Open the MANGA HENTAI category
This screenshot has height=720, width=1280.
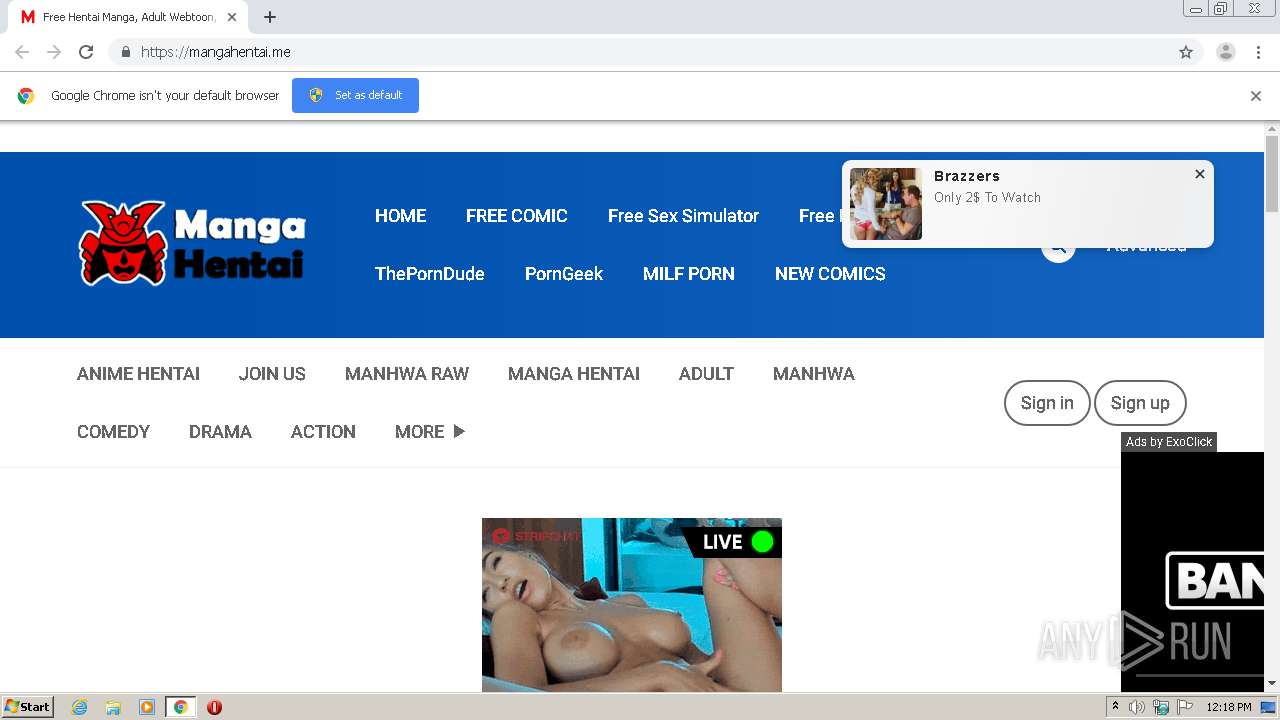pyautogui.click(x=574, y=374)
